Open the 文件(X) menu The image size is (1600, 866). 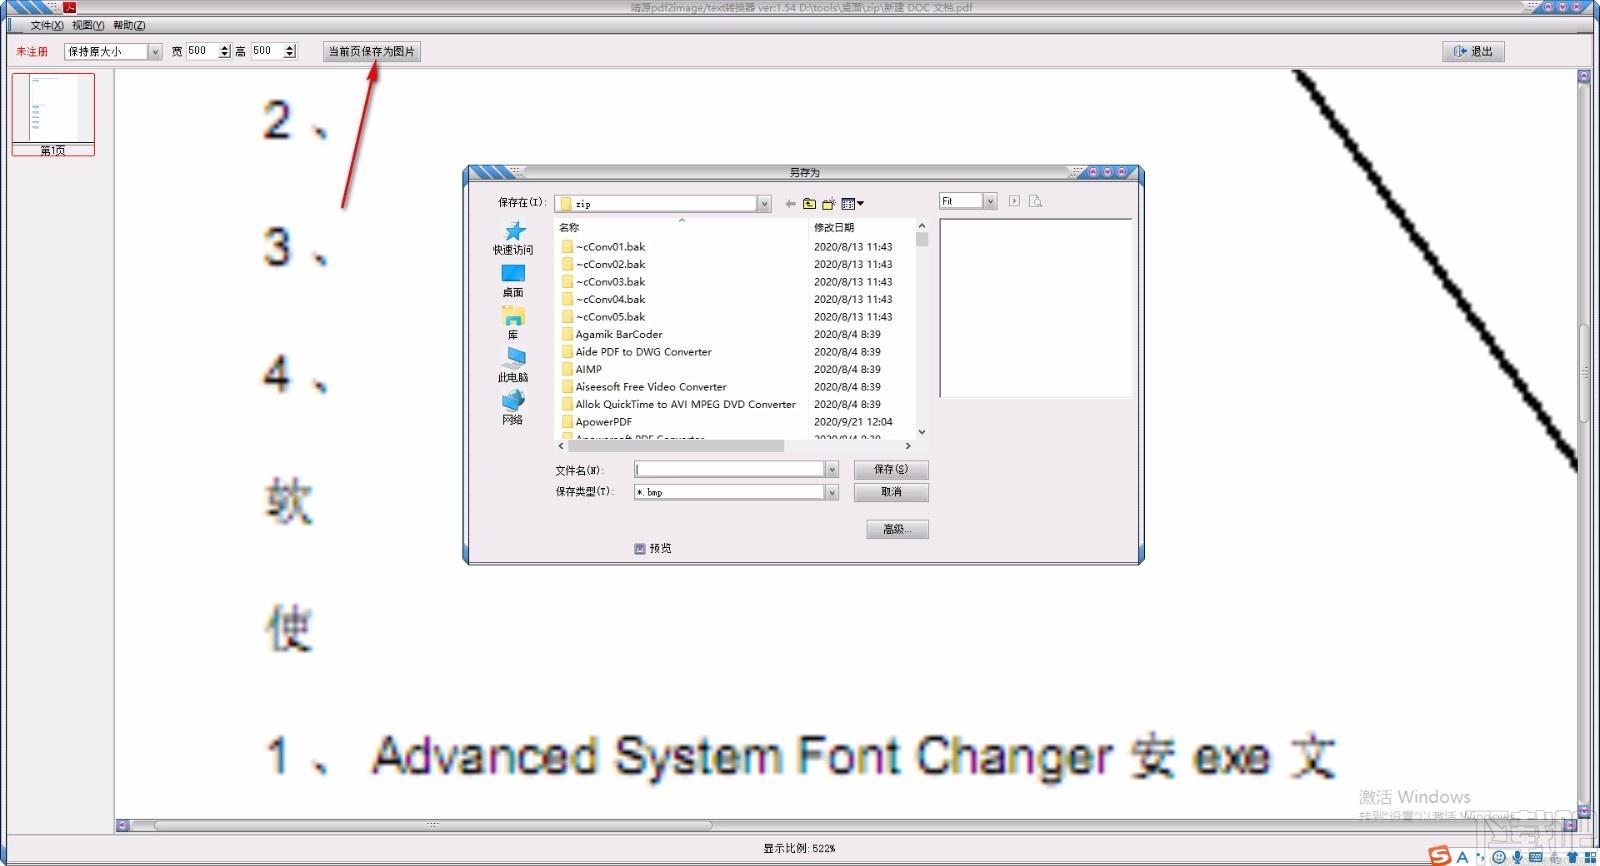pos(47,25)
